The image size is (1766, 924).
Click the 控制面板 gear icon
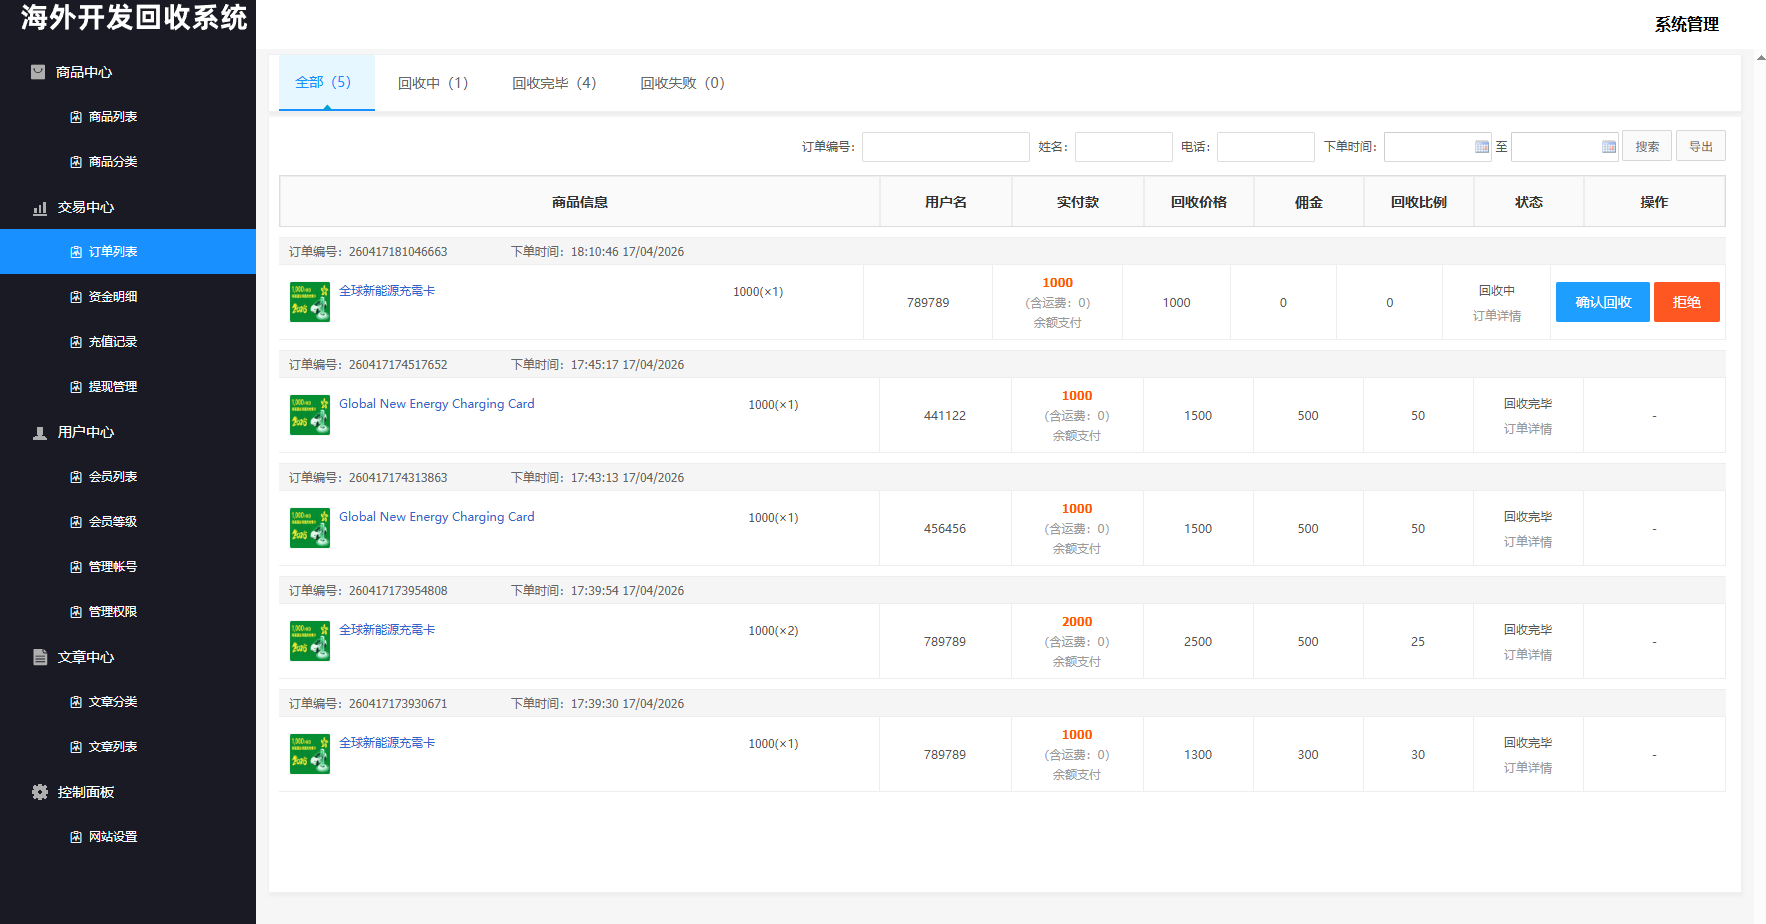click(40, 792)
